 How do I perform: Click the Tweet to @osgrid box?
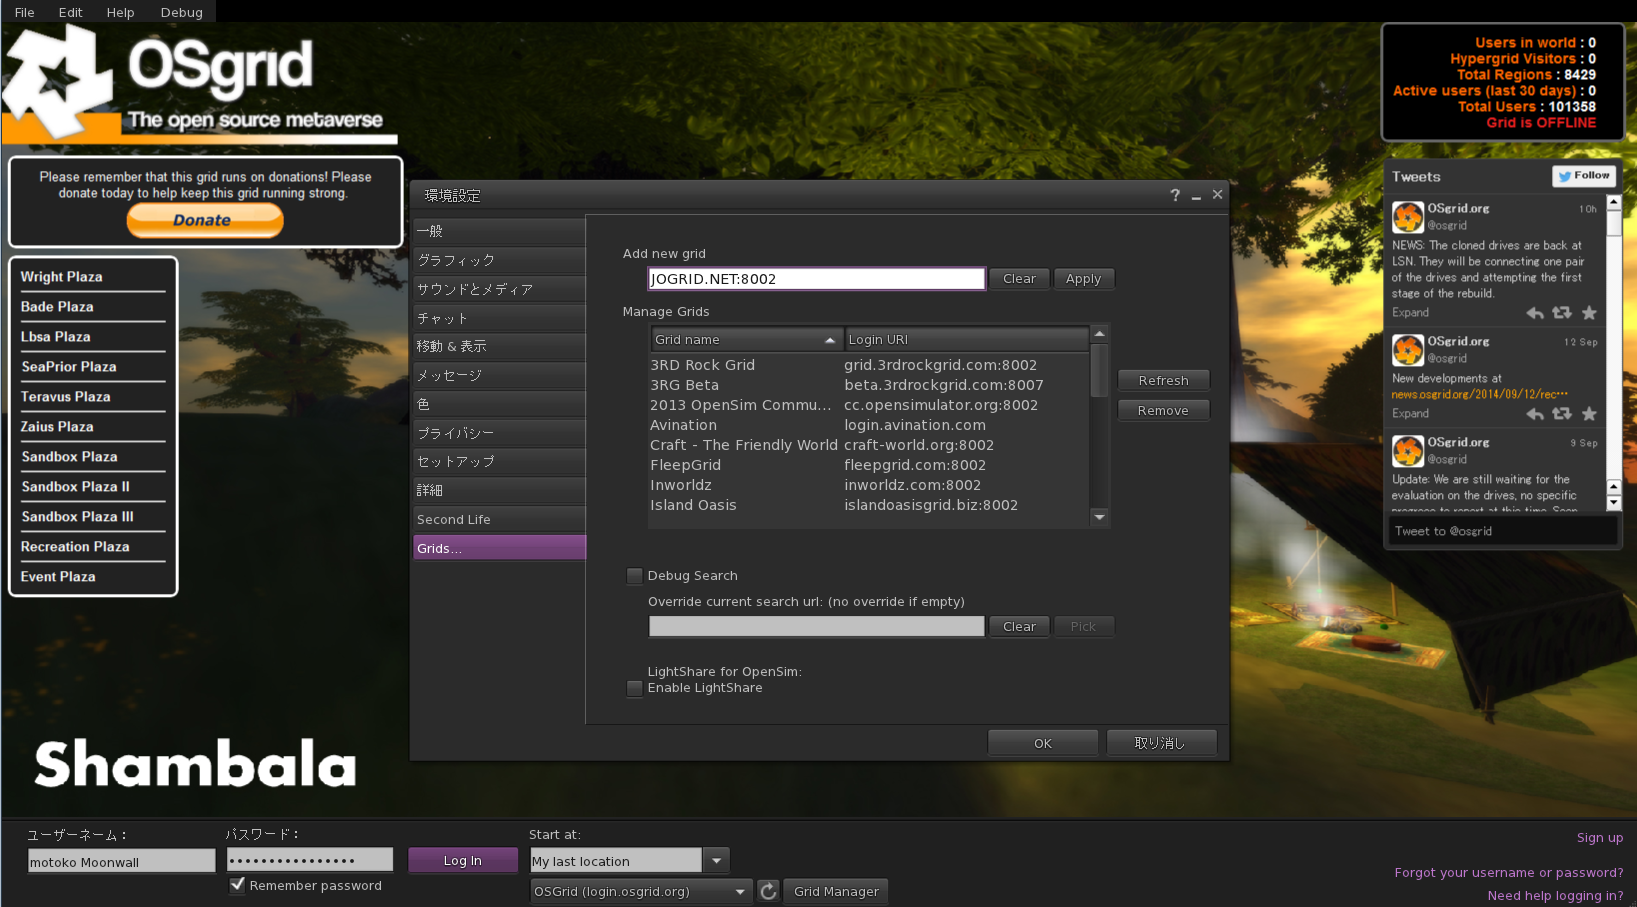tap(1504, 531)
